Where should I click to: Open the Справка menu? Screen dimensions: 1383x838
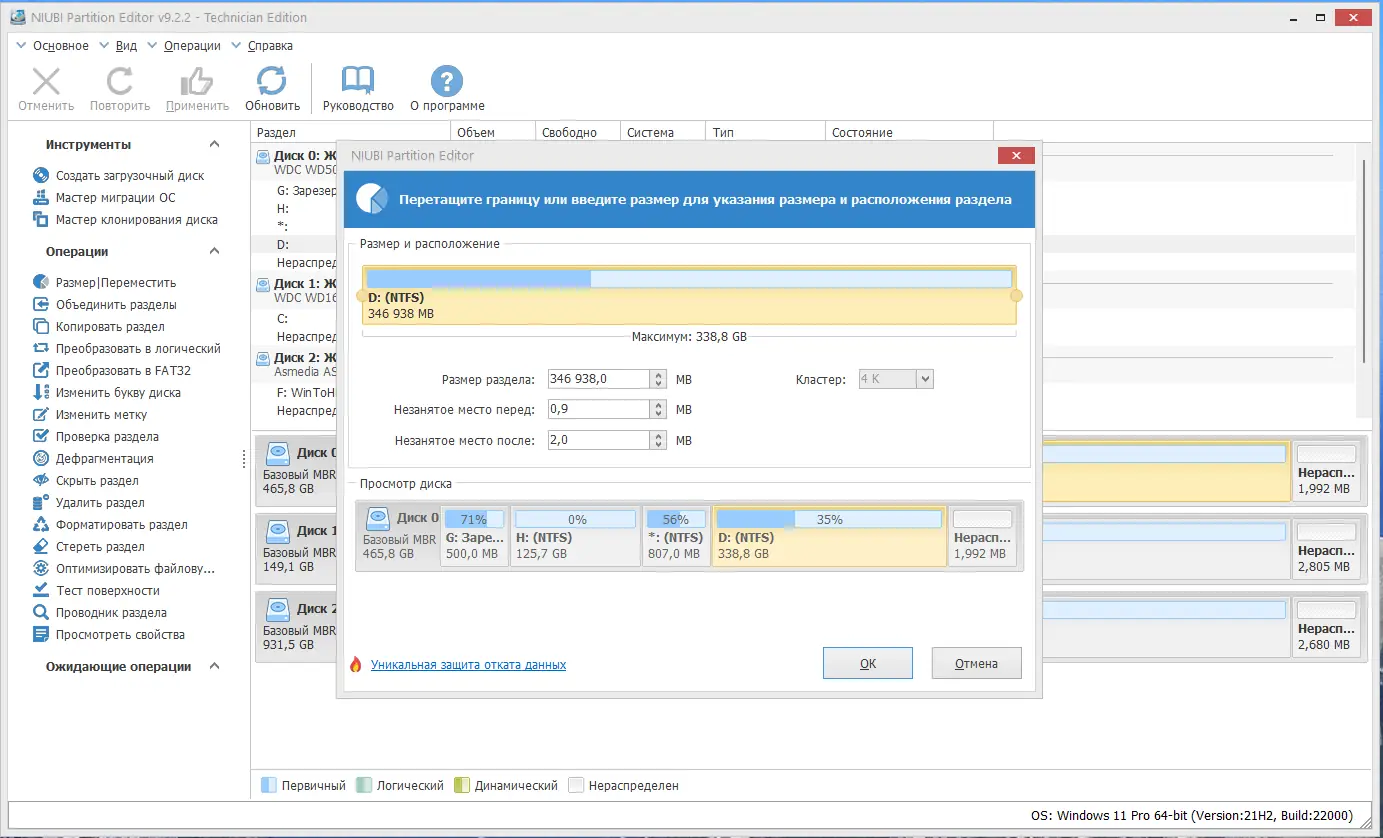tap(269, 46)
